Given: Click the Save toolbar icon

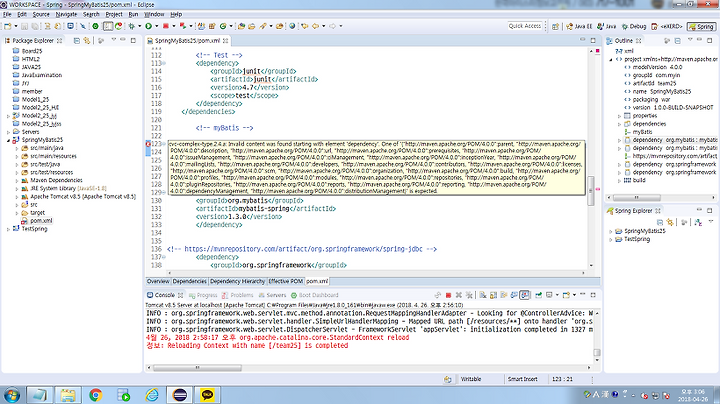Looking at the screenshot, I should coord(24,26).
